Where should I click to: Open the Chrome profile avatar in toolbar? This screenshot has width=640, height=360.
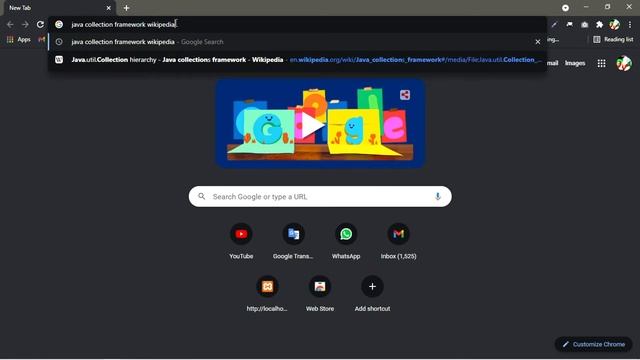tap(614, 24)
